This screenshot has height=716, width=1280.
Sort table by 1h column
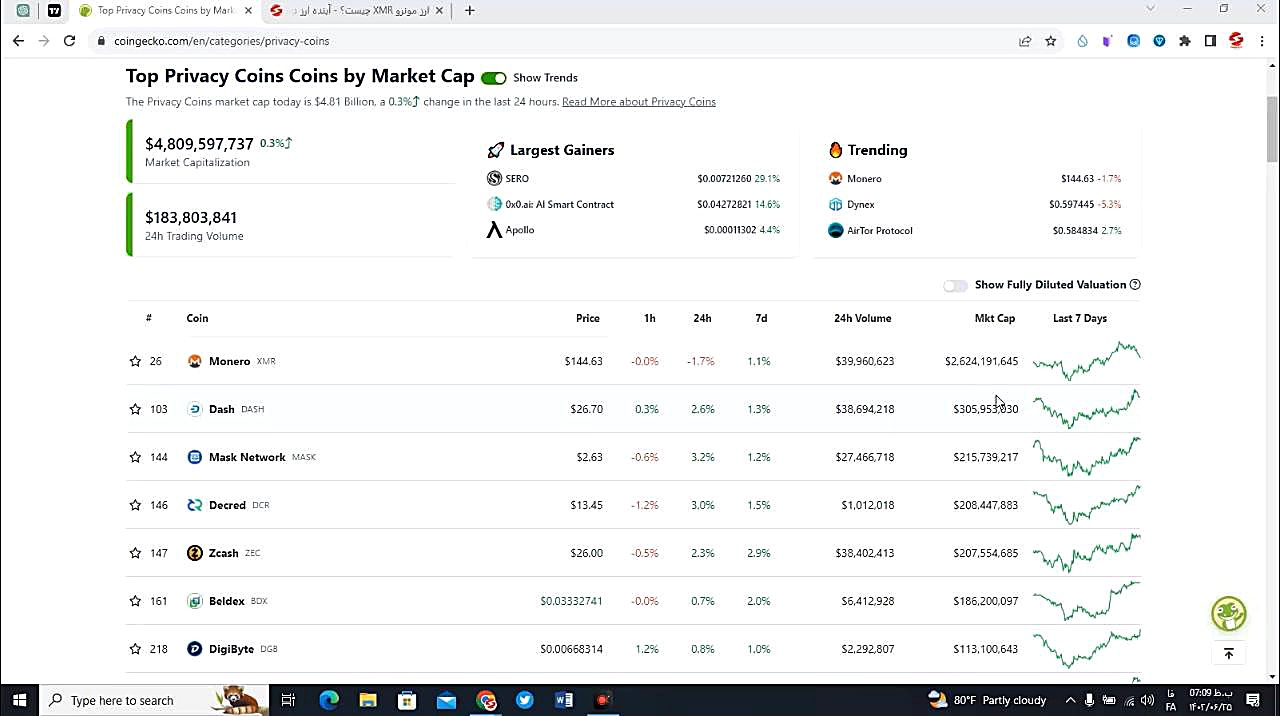tap(650, 318)
